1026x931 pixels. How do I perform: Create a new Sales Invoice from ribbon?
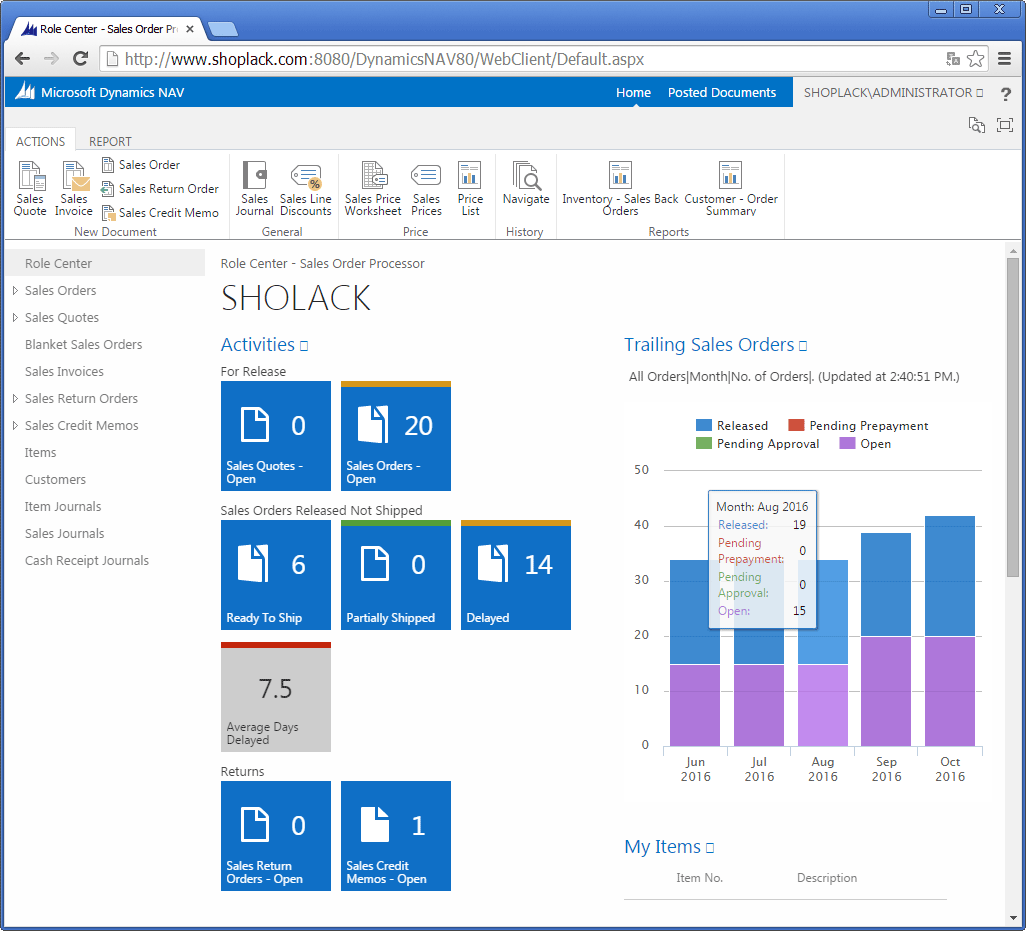click(x=74, y=188)
